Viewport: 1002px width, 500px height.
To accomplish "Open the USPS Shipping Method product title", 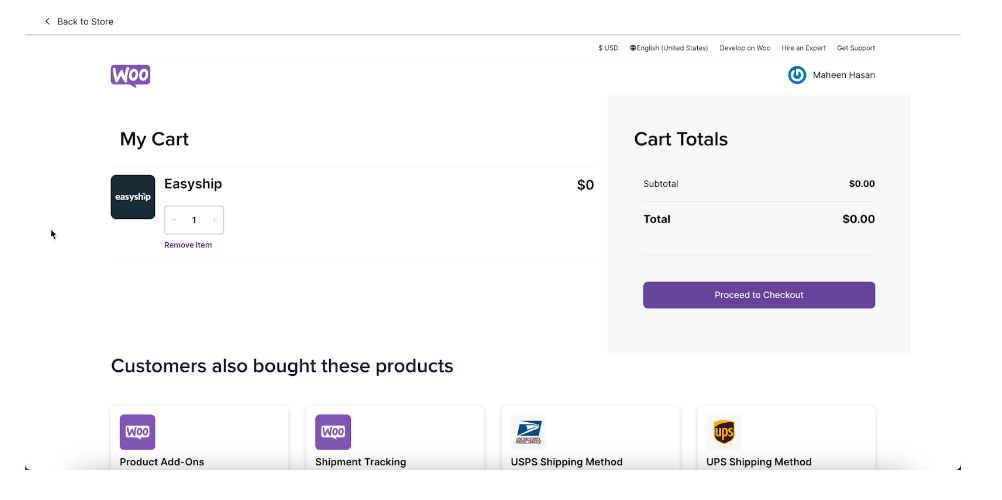I will click(567, 462).
